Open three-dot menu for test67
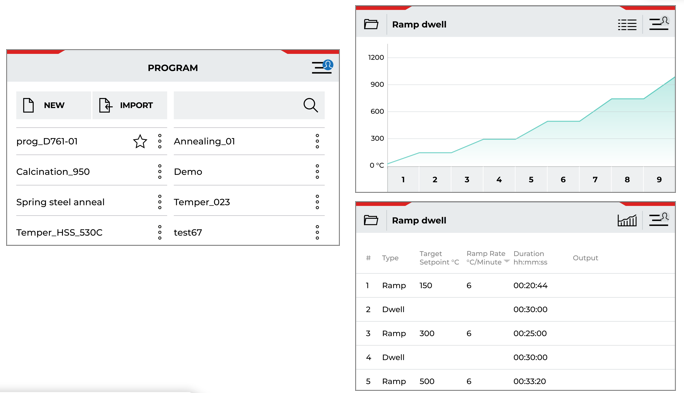The height and width of the screenshot is (393, 684). [317, 232]
